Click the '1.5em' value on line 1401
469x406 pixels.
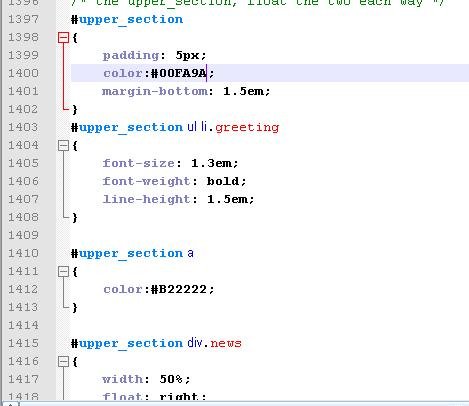[243, 91]
